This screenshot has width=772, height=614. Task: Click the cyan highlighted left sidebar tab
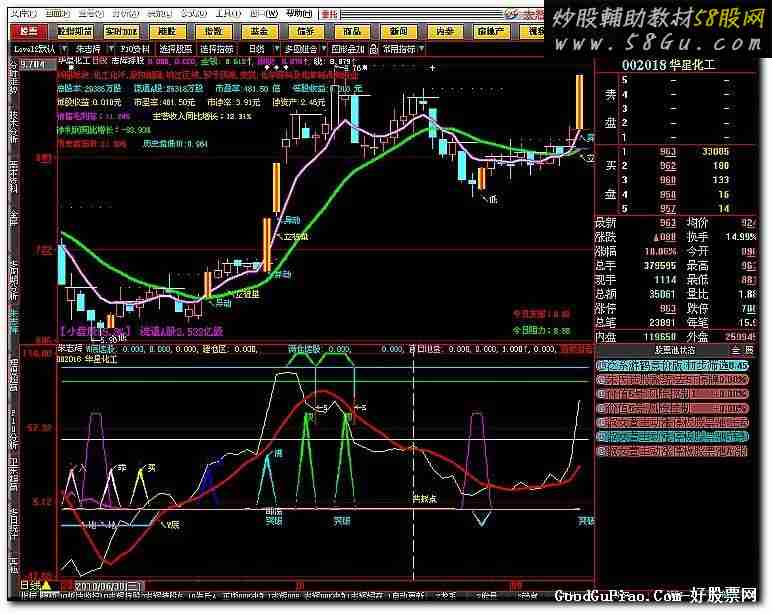[x=14, y=320]
